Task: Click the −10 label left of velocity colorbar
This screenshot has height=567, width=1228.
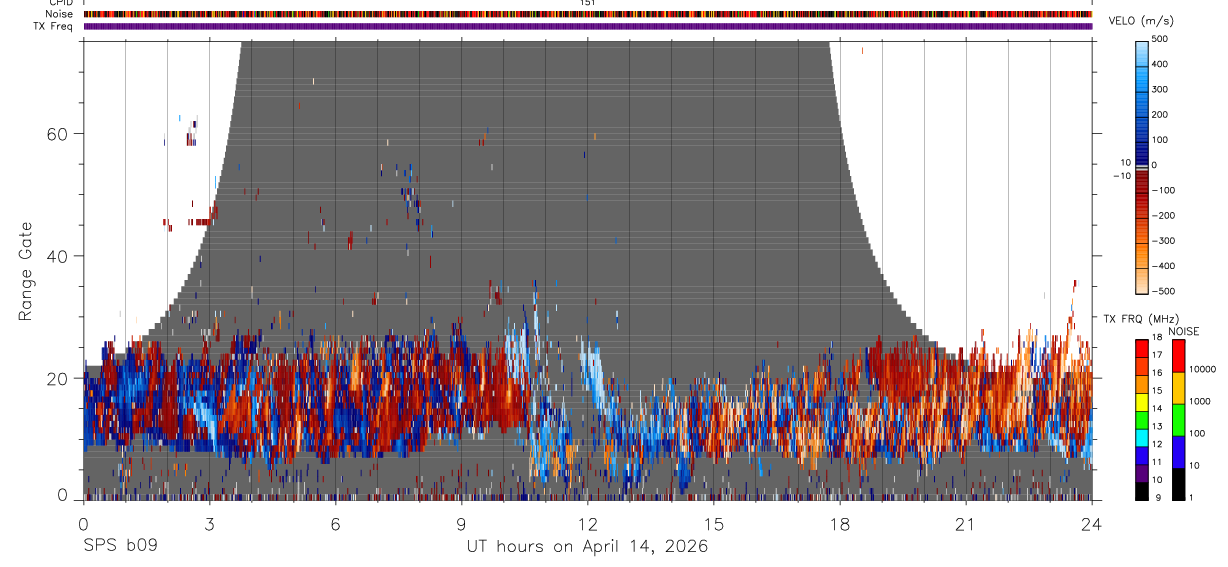Action: click(1121, 176)
